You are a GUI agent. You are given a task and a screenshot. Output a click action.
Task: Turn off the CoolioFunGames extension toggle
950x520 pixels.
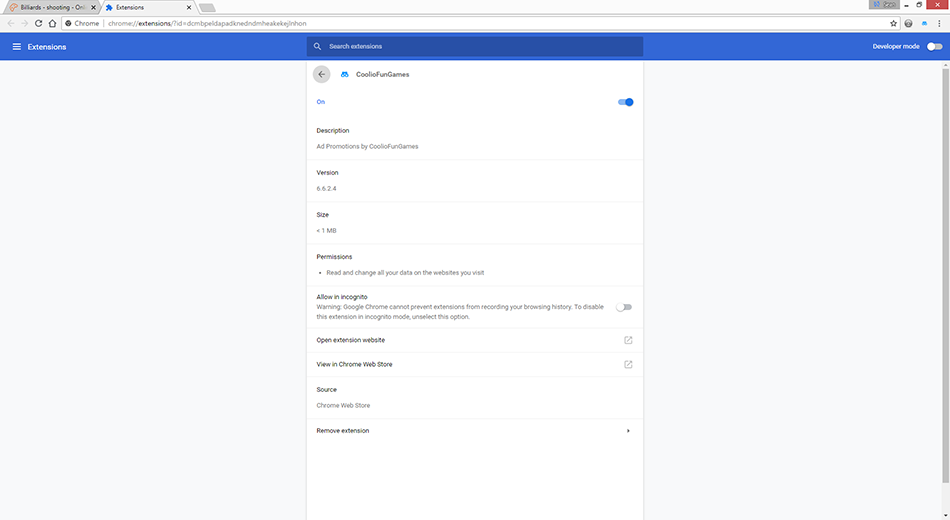coord(626,102)
